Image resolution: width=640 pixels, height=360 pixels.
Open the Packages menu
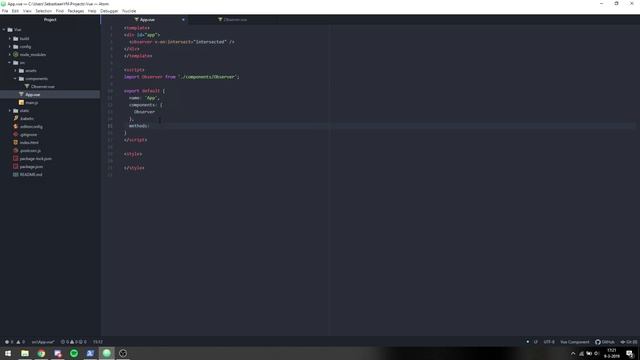tap(76, 11)
